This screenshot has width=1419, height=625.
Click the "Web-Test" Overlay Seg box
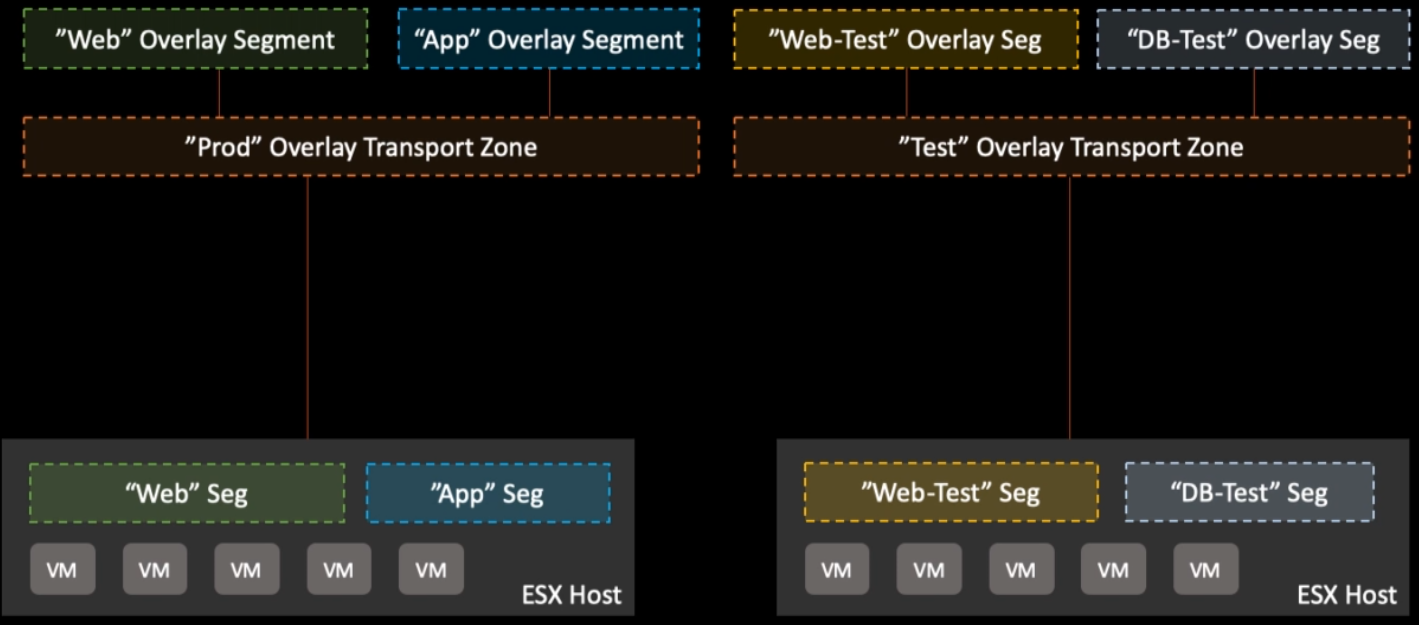[906, 40]
